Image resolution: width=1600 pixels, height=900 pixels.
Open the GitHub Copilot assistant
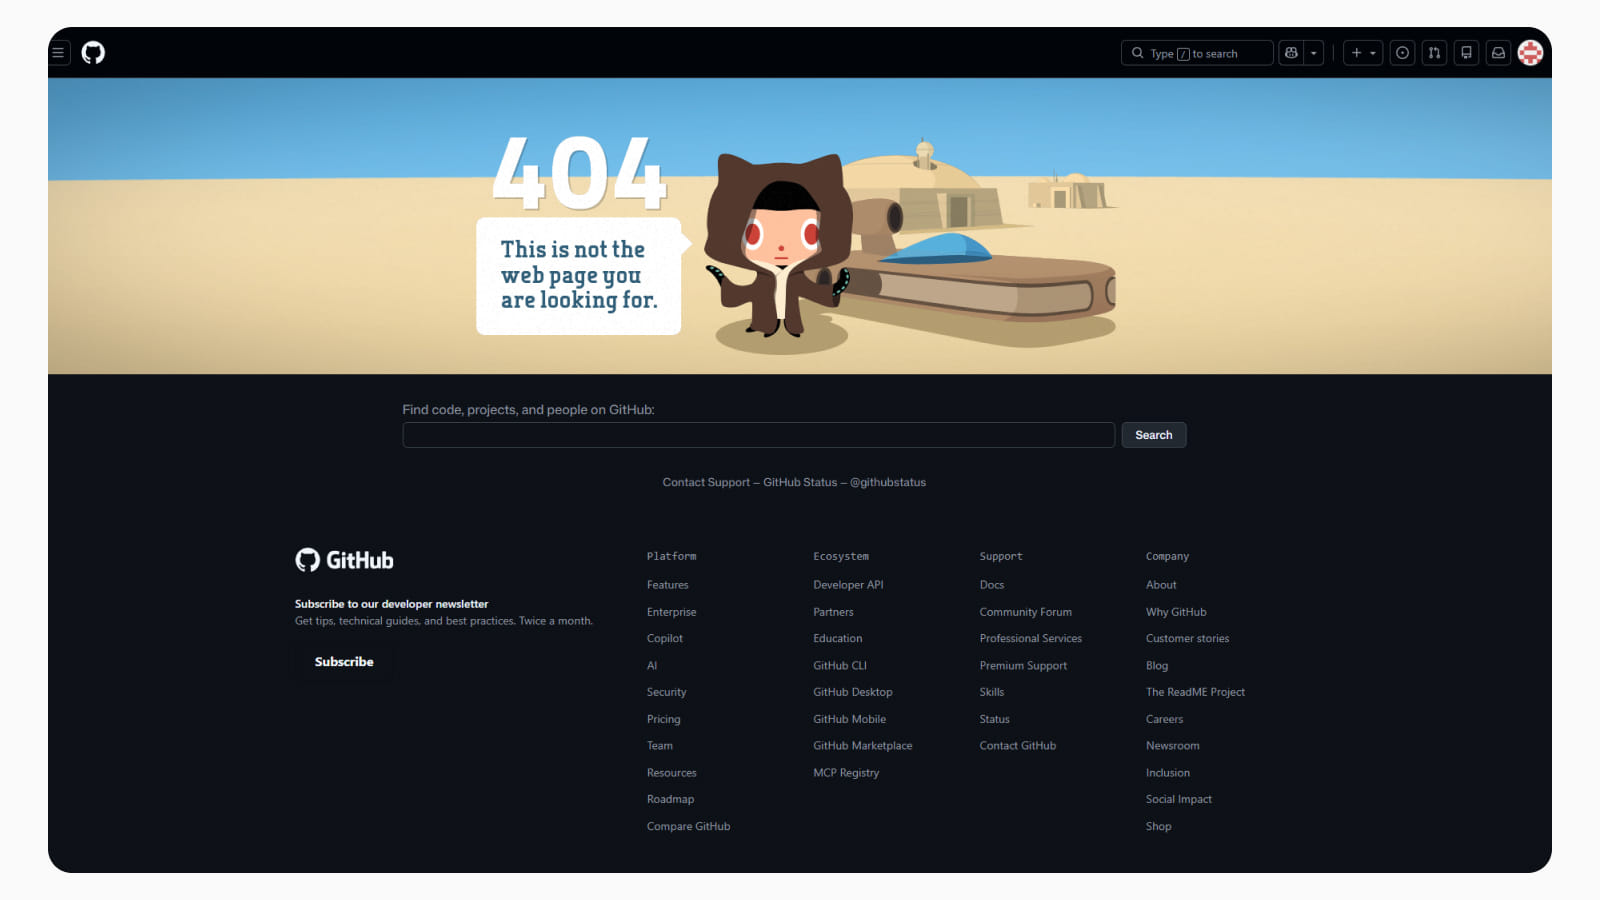click(1291, 52)
